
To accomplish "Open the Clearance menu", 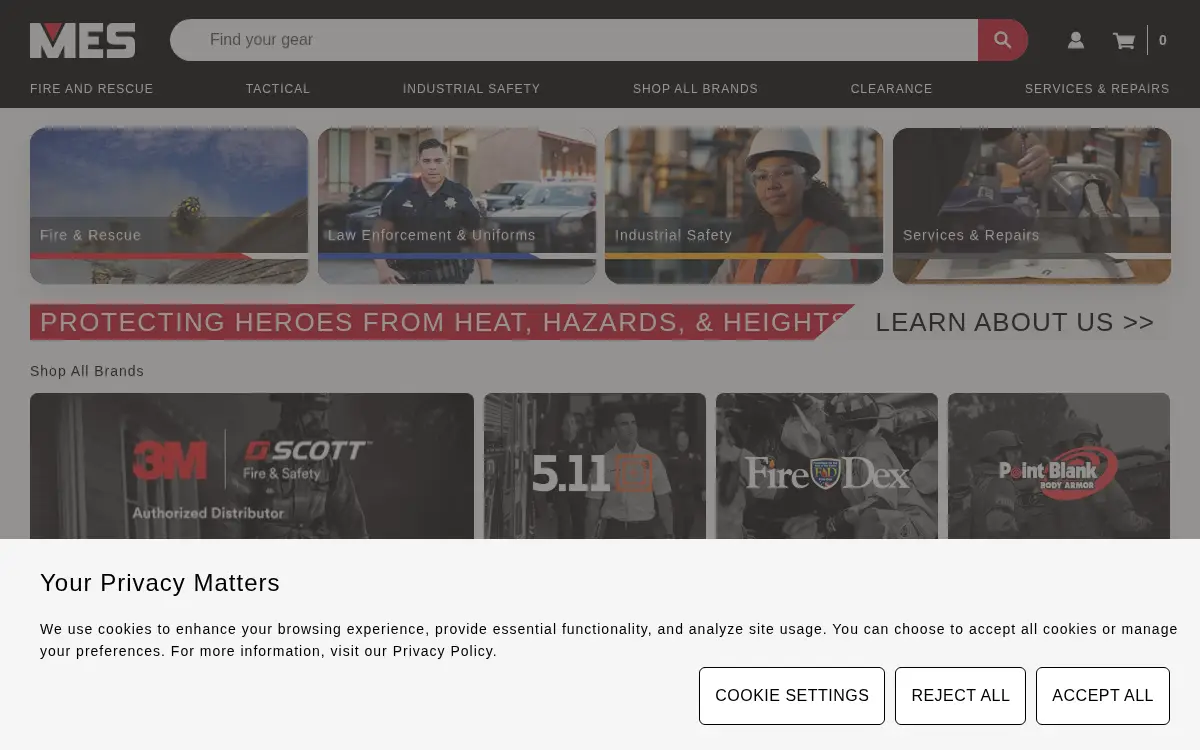I will [x=891, y=89].
